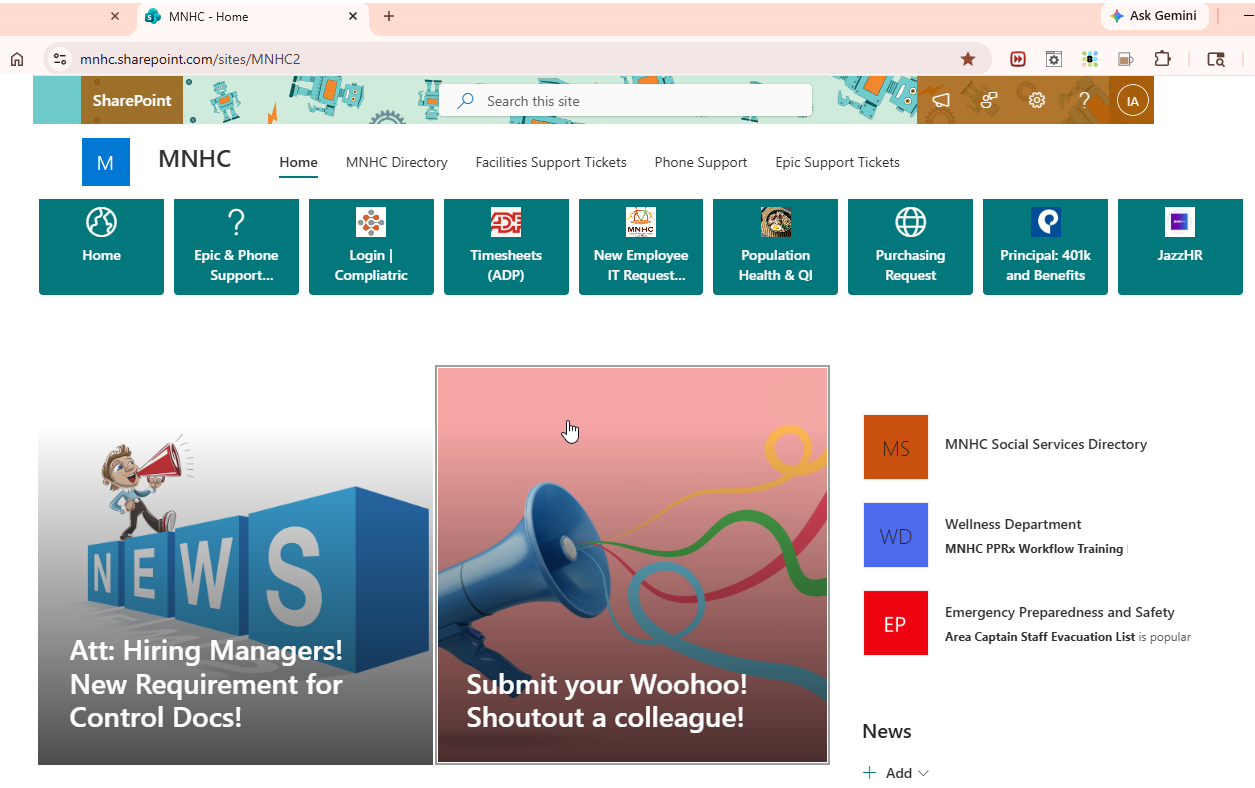Click the food image icon on Population Health & QI tile
The width and height of the screenshot is (1255, 788).
point(776,222)
